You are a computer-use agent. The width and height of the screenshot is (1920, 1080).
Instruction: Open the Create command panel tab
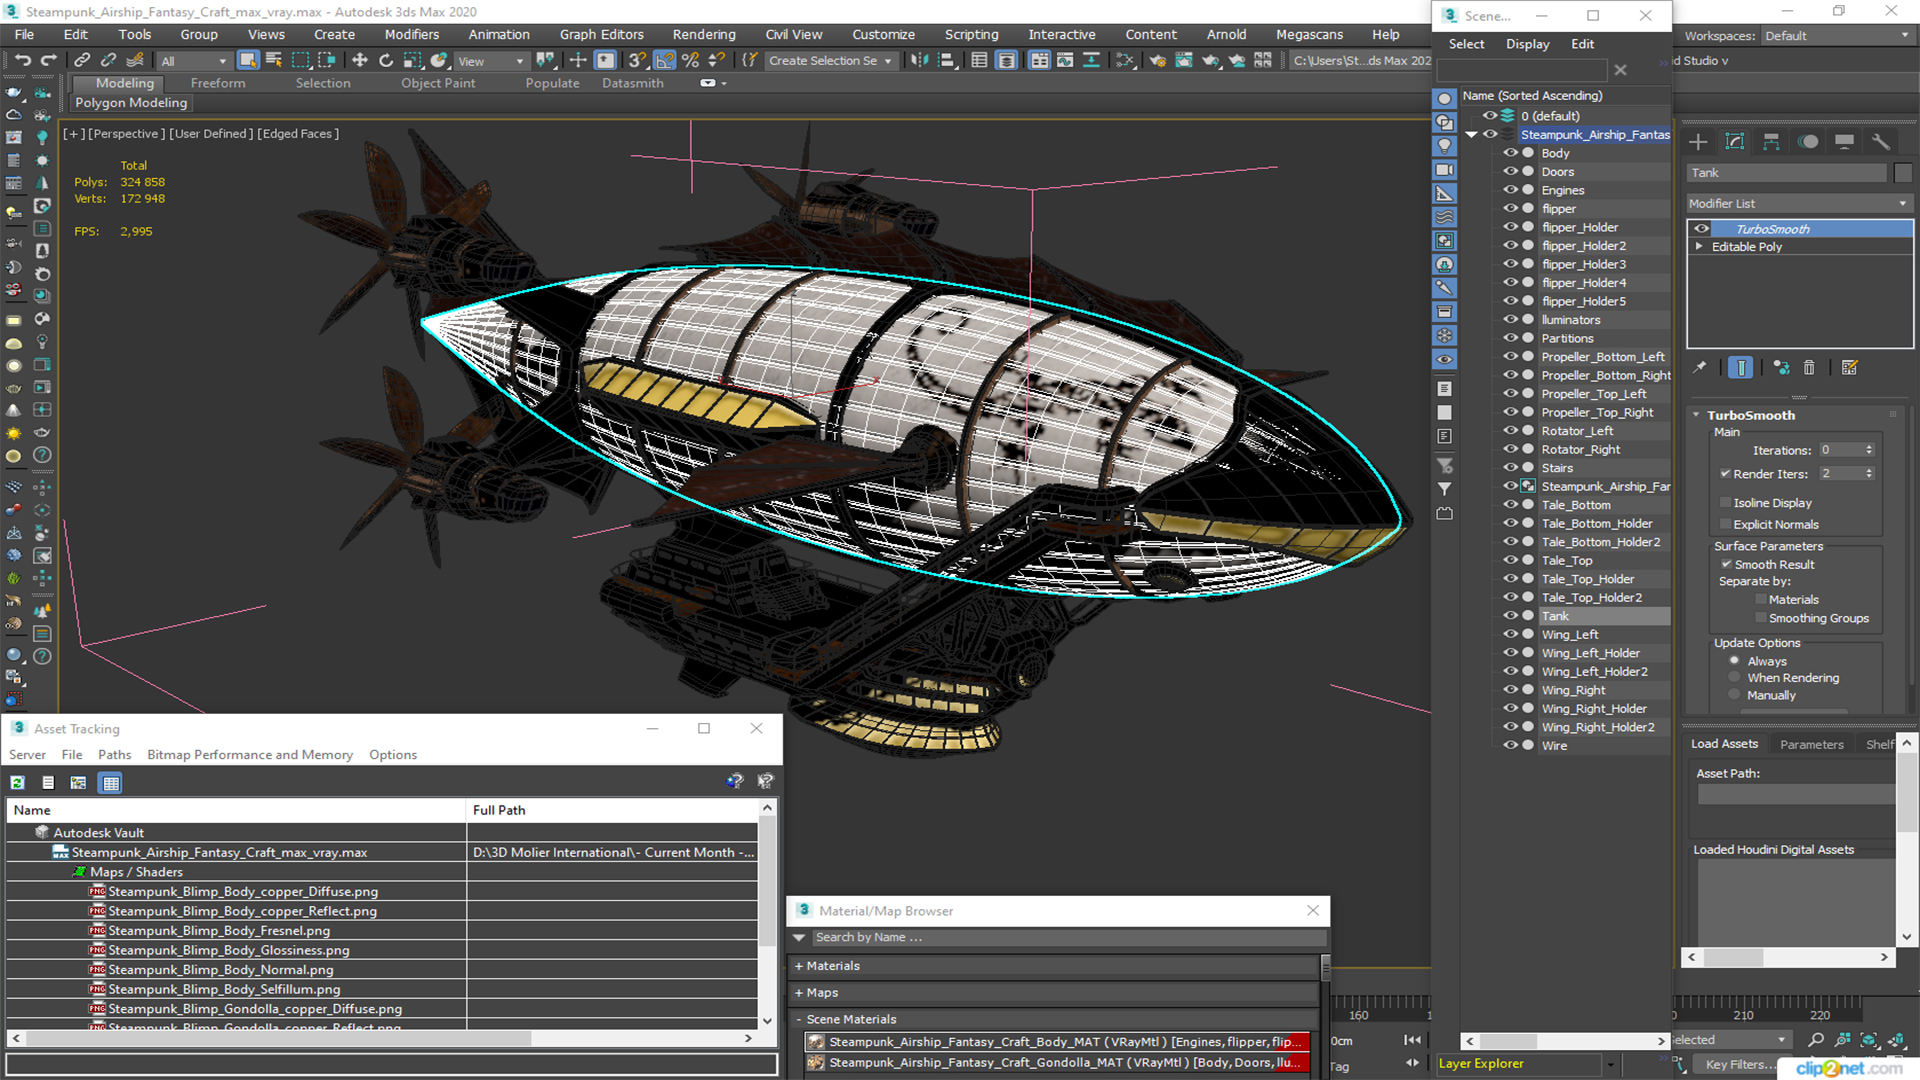1698,142
